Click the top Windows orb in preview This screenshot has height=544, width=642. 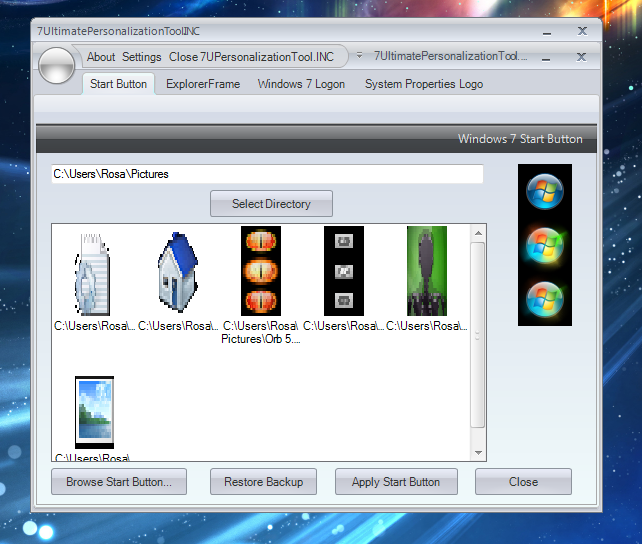click(545, 192)
